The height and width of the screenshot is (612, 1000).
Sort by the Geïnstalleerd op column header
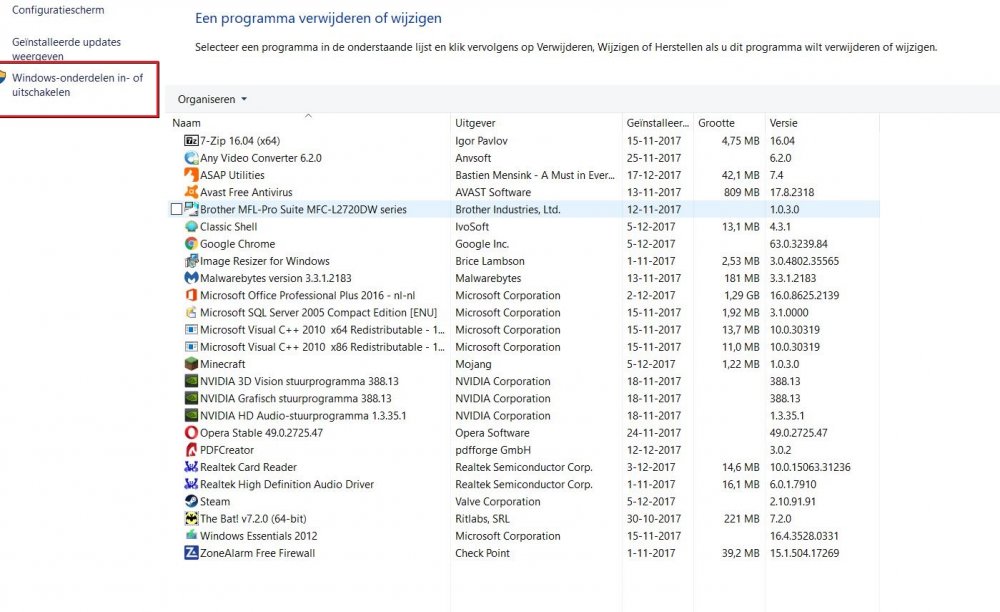pos(658,123)
